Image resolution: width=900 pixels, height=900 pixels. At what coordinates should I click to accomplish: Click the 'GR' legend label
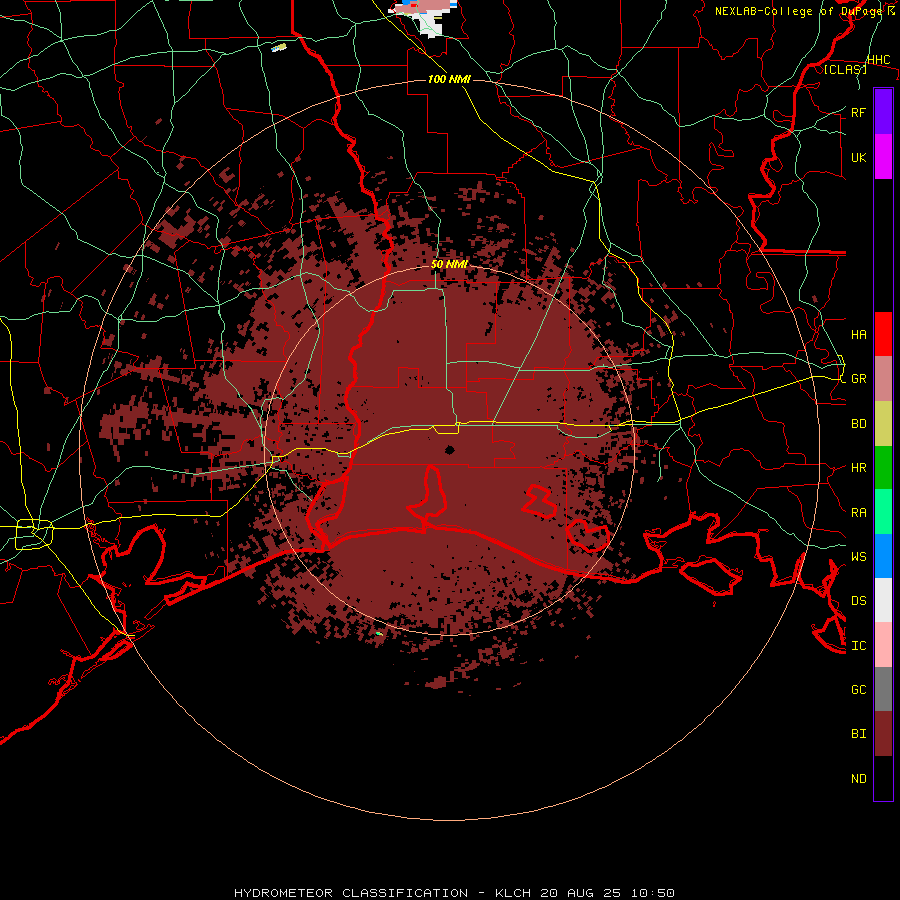(x=859, y=379)
